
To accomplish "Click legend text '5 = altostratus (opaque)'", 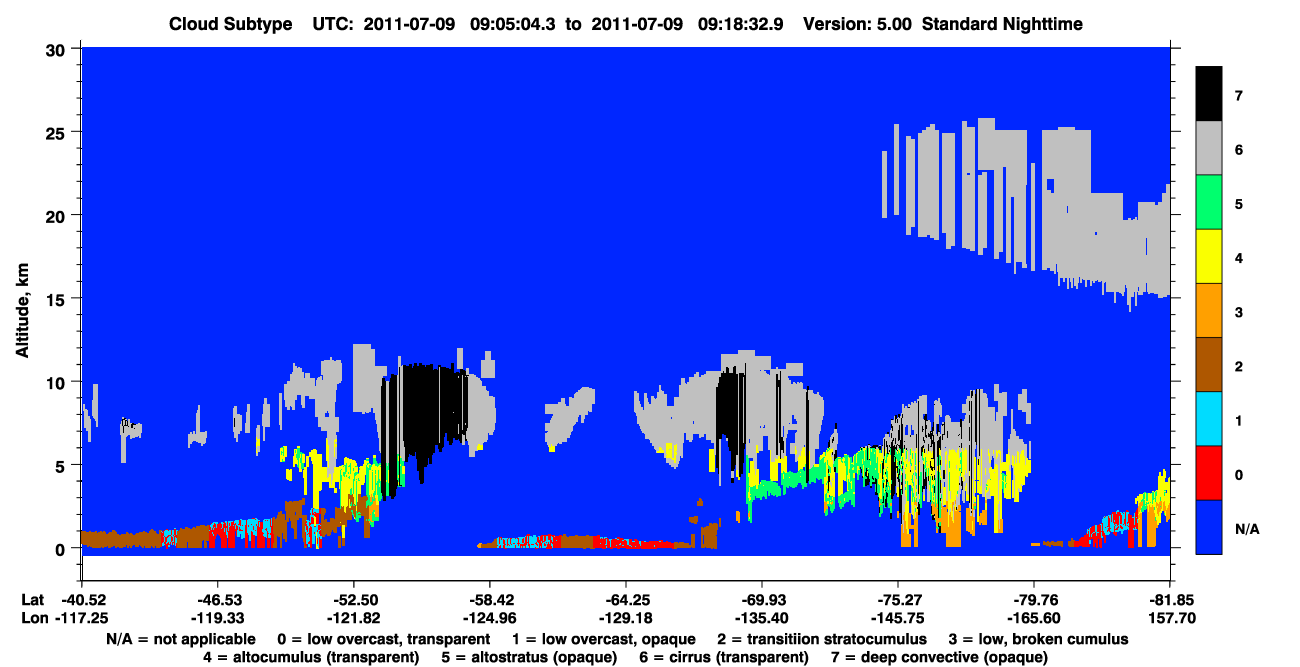I will pyautogui.click(x=530, y=658).
